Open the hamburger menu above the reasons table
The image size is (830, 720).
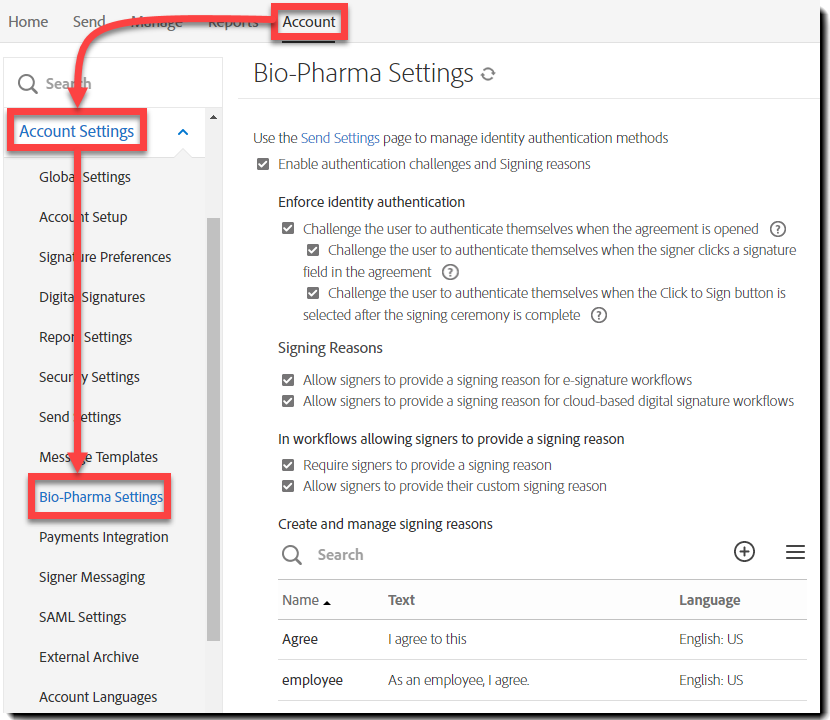tap(795, 552)
